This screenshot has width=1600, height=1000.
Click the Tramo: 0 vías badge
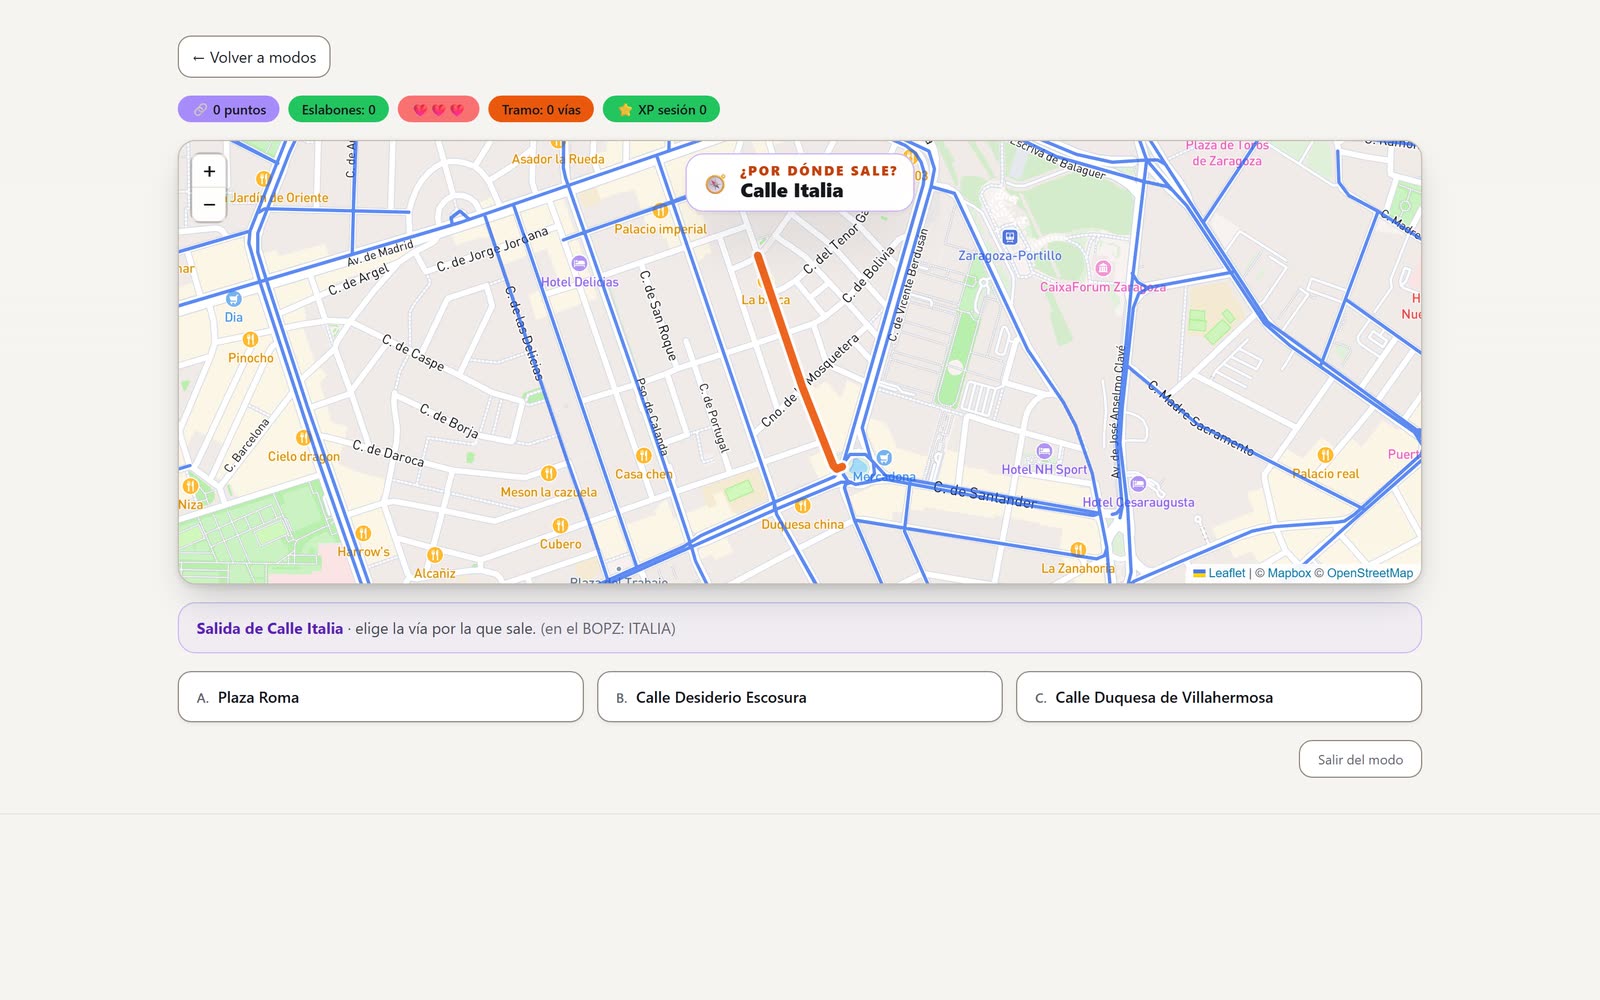541,109
